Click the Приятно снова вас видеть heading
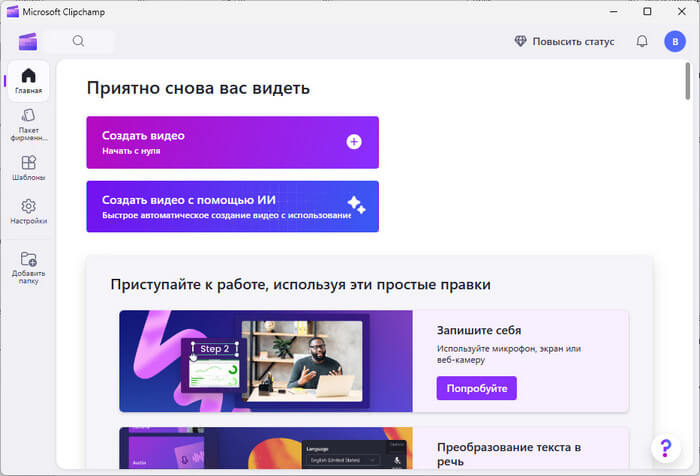Screen dimensions: 700x476 point(198,88)
